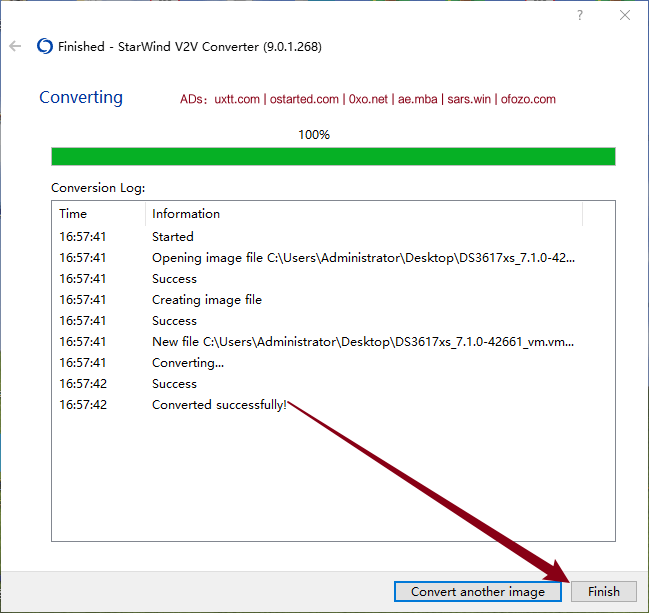
Task: Click the 100% progress label
Action: (314, 135)
